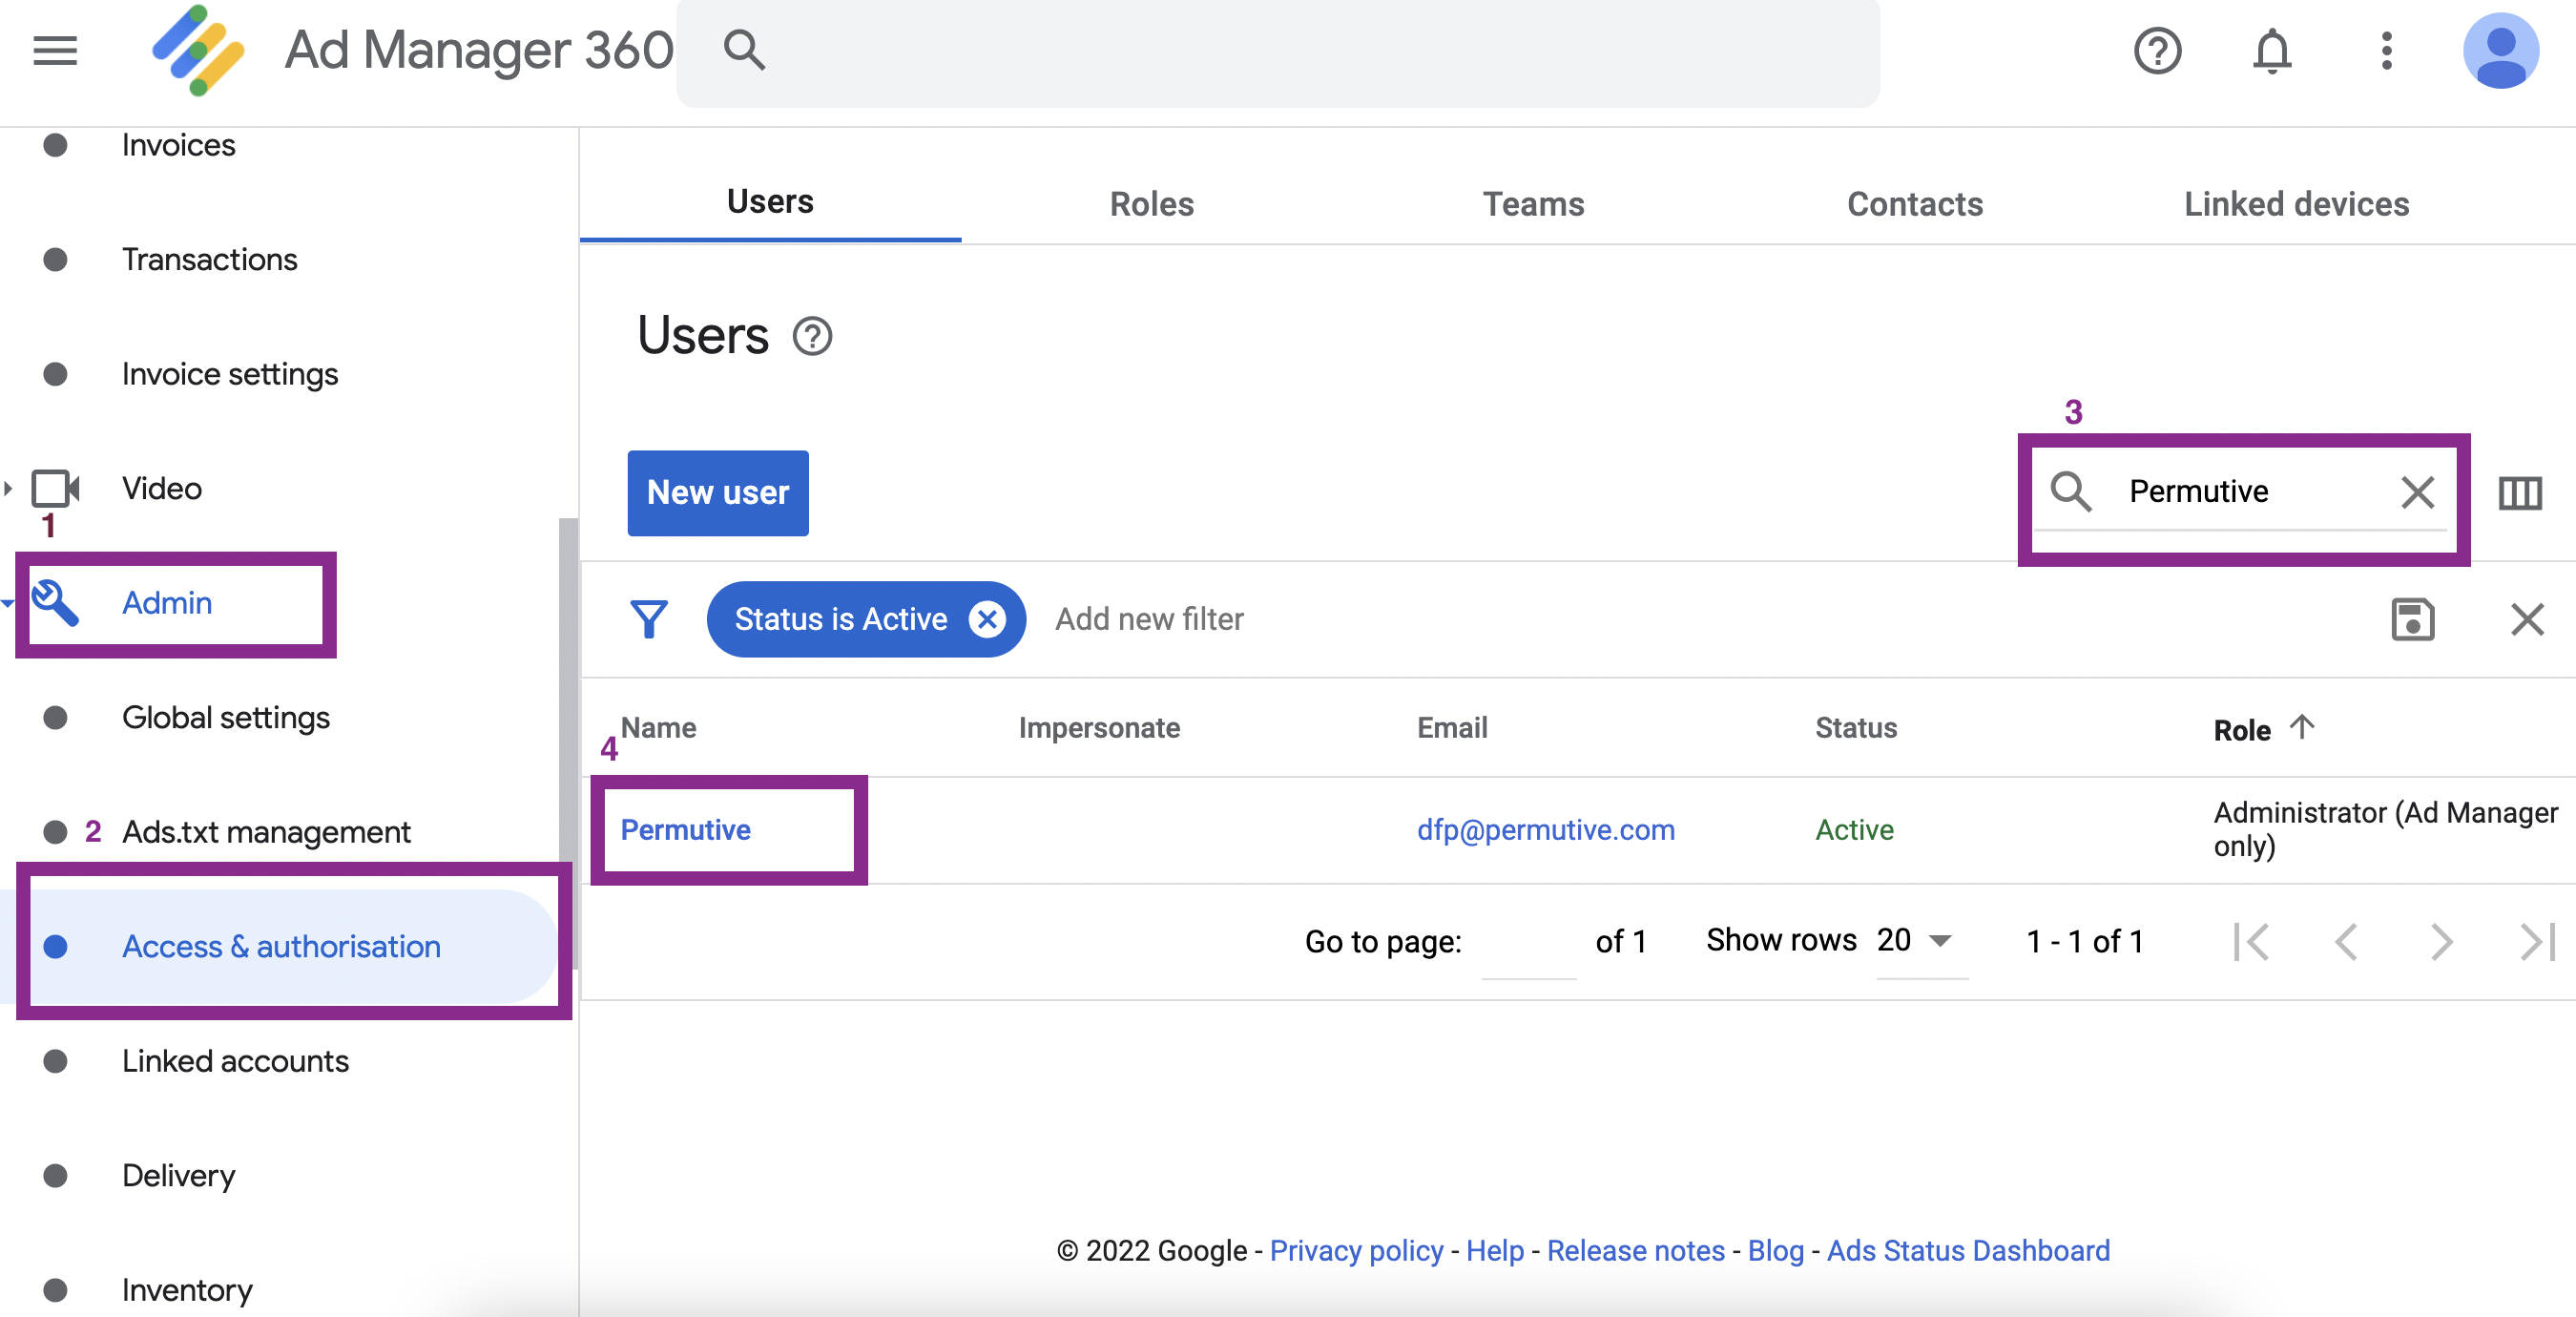Screen dimensions: 2576x1317
Task: Click the Admin wrench icon
Action: 55,603
